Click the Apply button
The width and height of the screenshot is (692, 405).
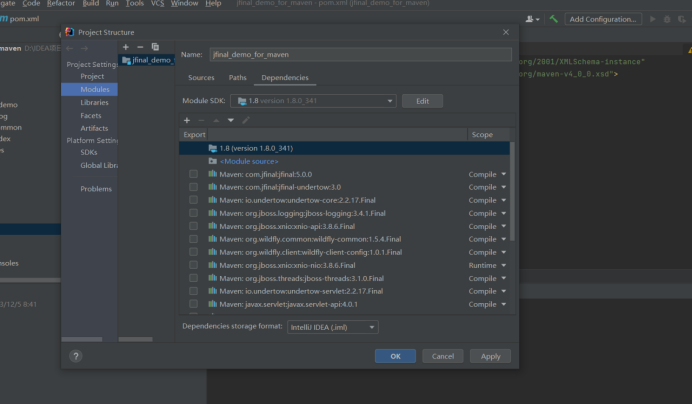click(x=490, y=356)
